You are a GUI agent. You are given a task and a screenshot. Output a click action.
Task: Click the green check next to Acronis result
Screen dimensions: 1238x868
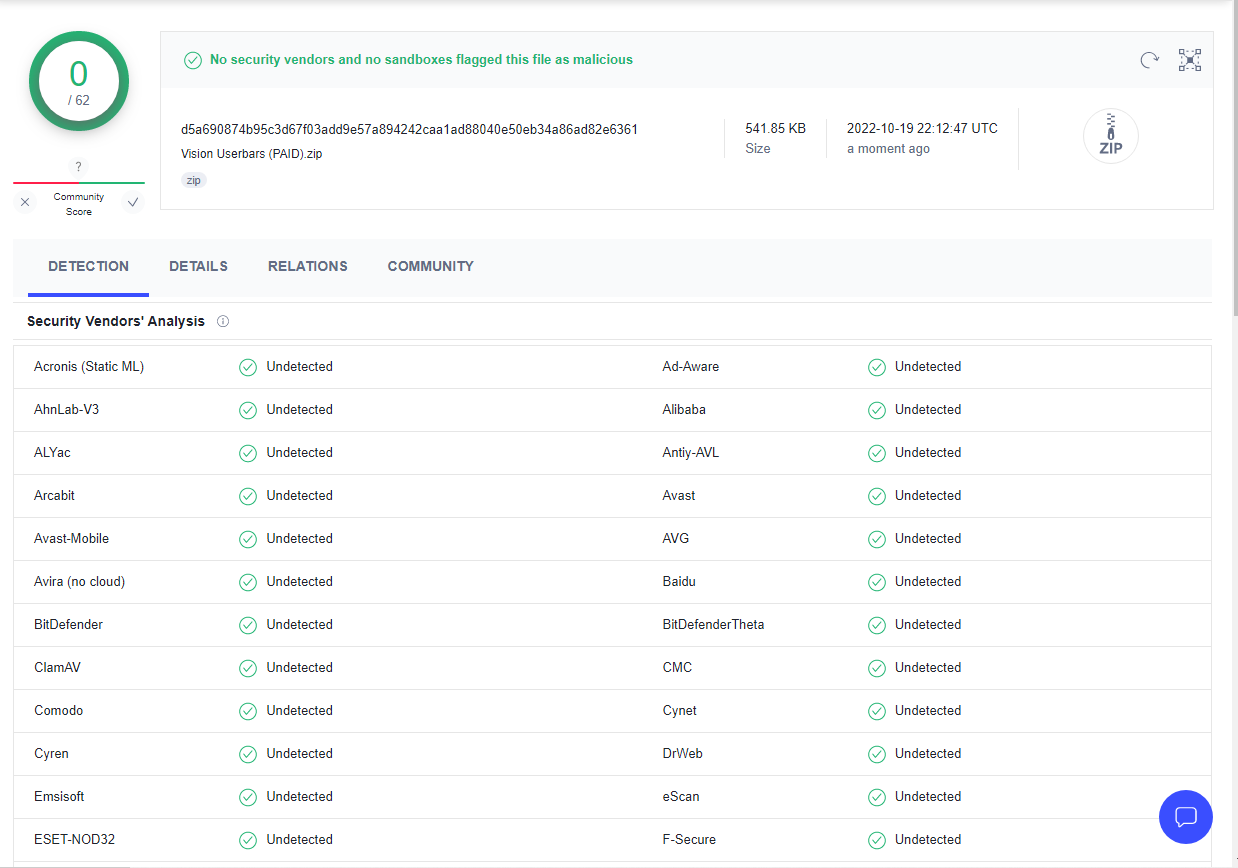click(248, 367)
